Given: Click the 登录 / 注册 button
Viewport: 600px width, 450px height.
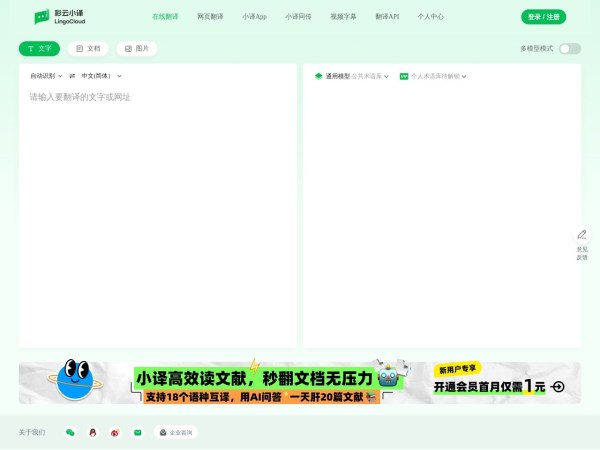Looking at the screenshot, I should pyautogui.click(x=543, y=17).
